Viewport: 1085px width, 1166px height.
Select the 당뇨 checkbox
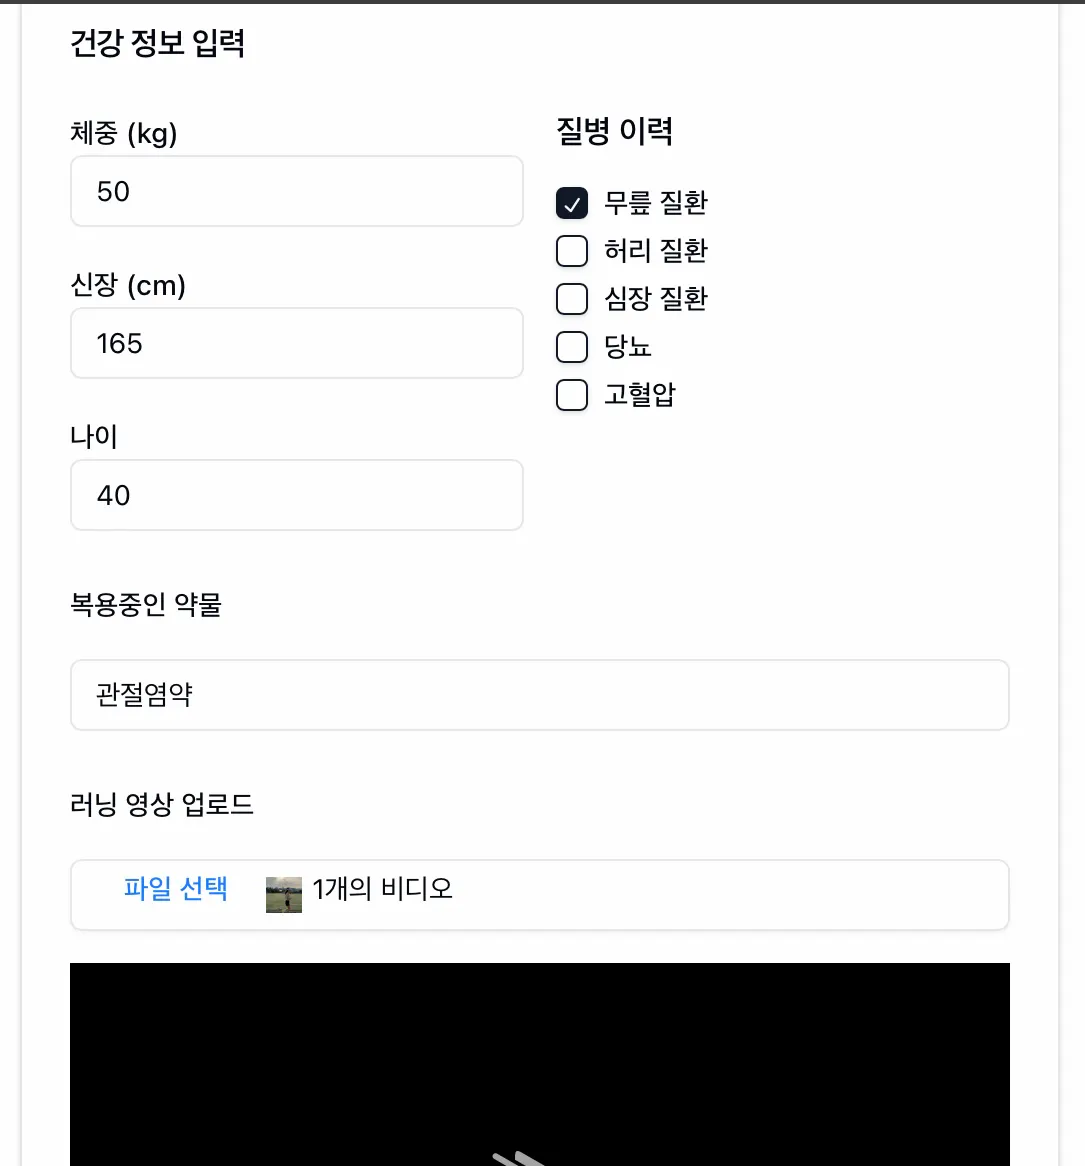tap(571, 347)
